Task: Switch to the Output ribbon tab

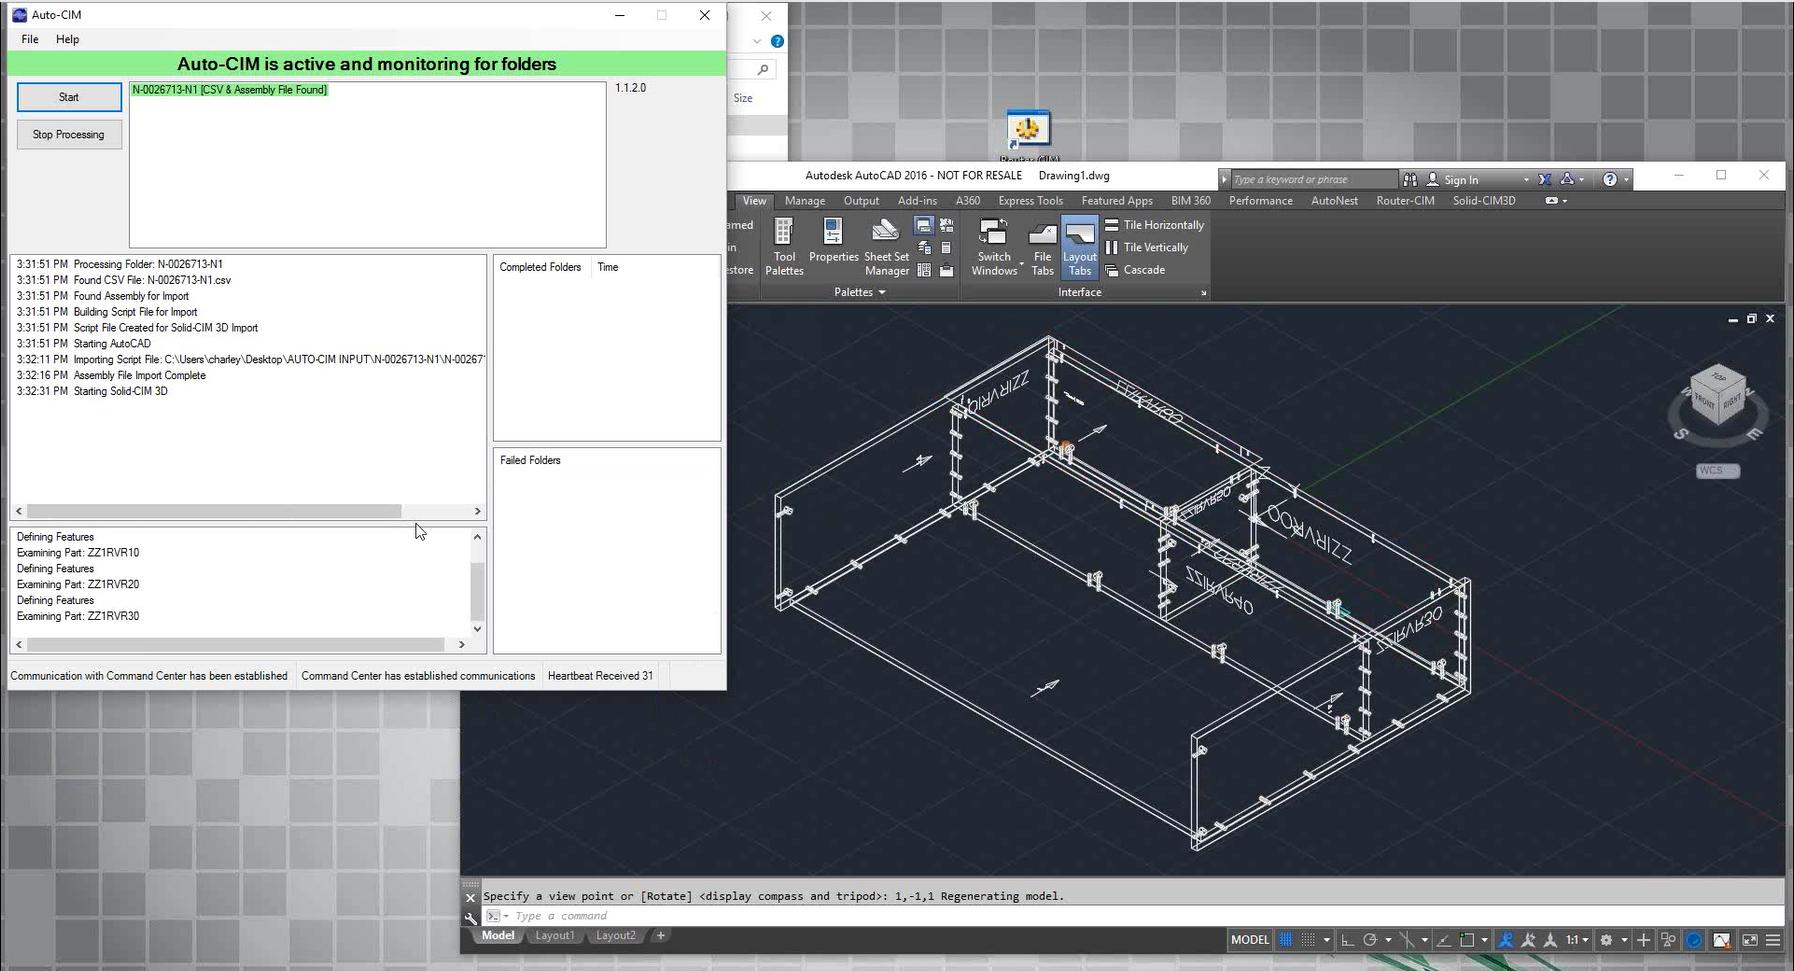Action: (x=861, y=201)
